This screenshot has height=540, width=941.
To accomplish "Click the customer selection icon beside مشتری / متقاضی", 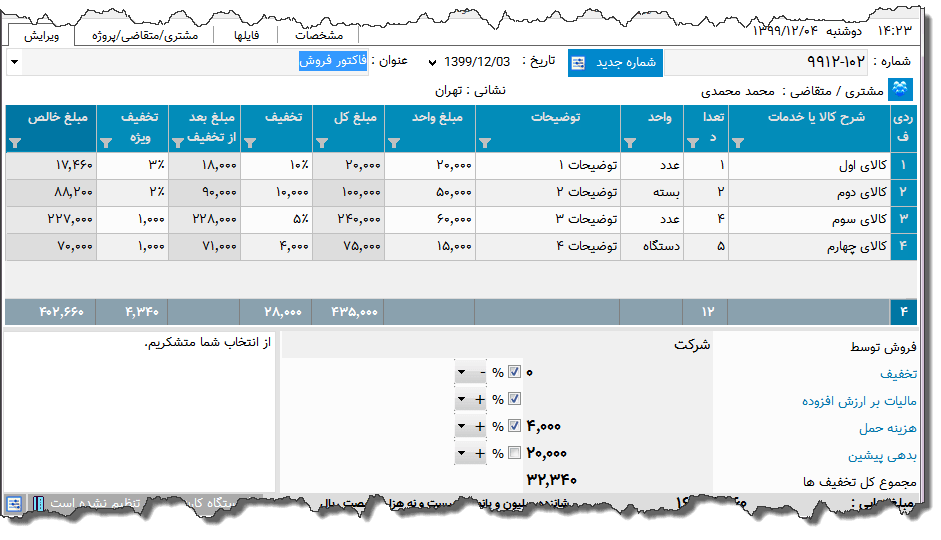I will pos(900,89).
